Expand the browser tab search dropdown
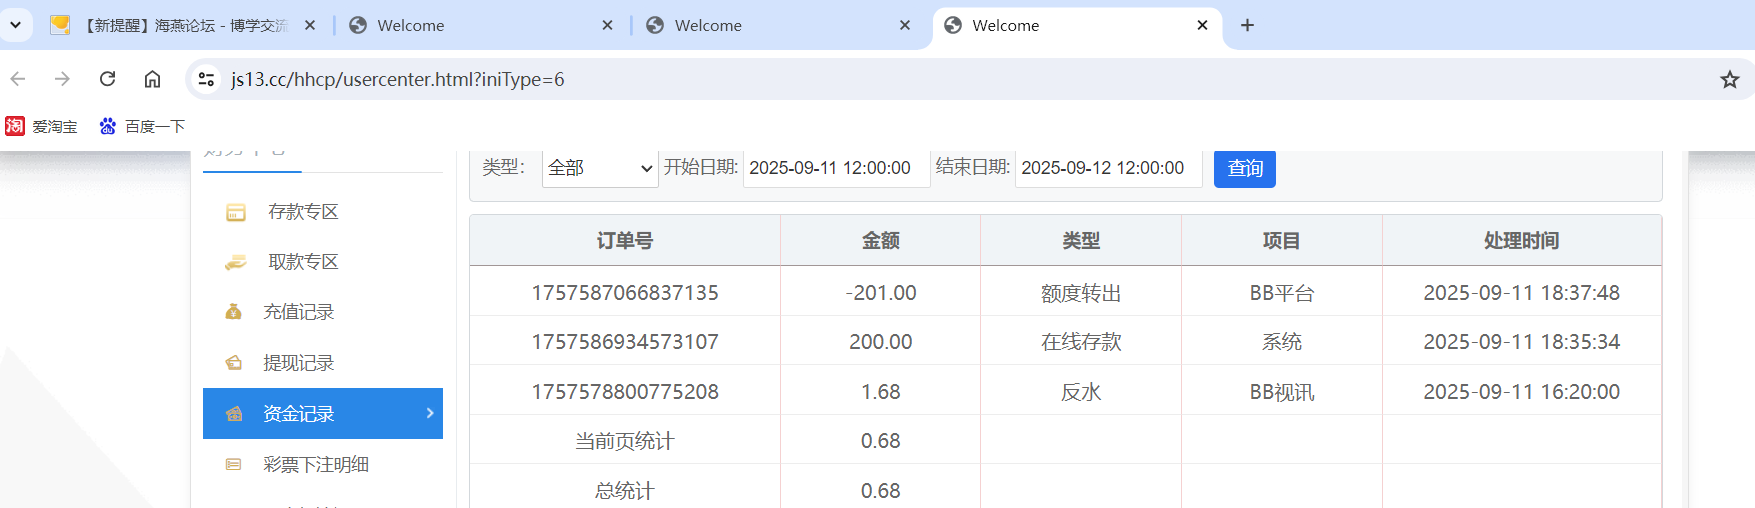Image resolution: width=1755 pixels, height=508 pixels. (16, 25)
